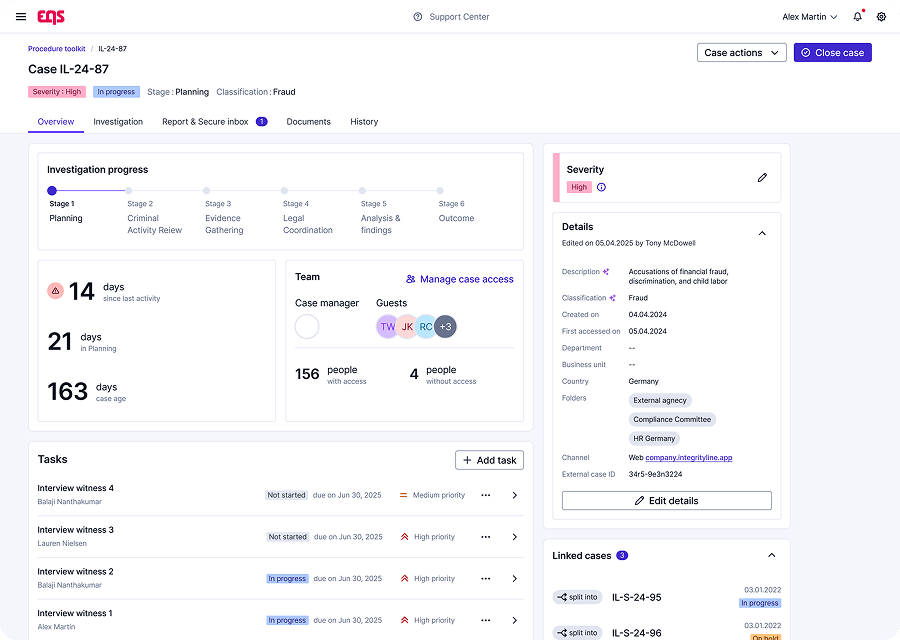Click the Close case button
This screenshot has height=640, width=900.
832,53
